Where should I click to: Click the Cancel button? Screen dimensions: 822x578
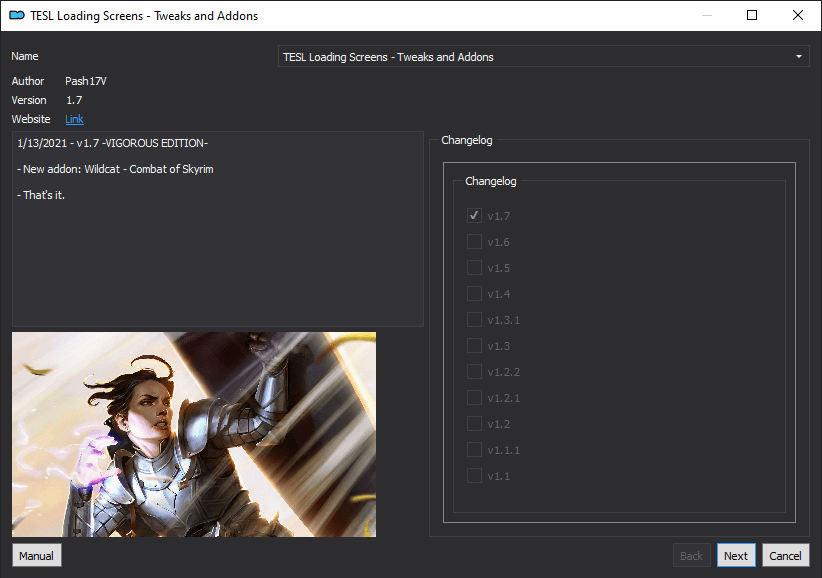coord(785,555)
